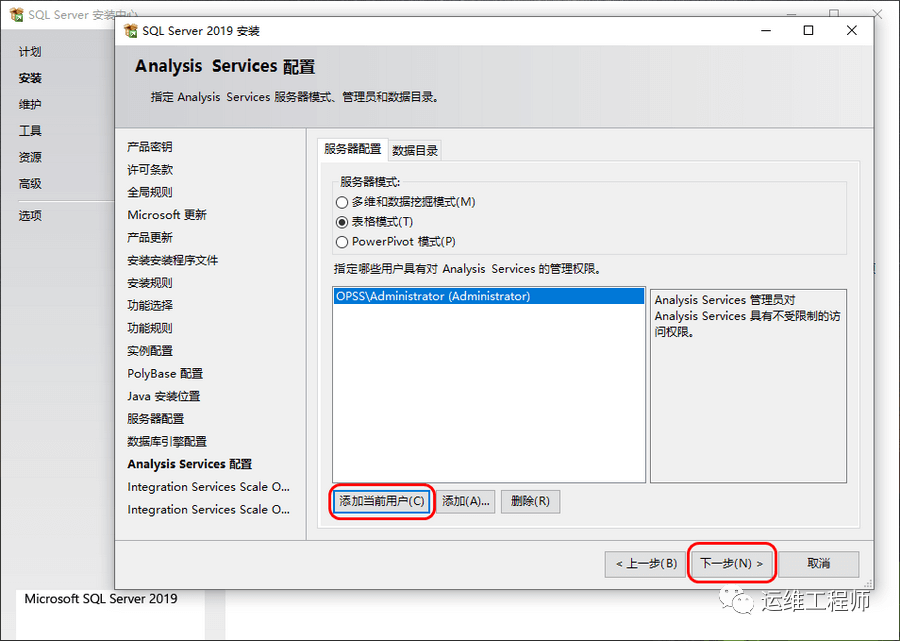Open 维护 in the Installation Center window

point(30,104)
